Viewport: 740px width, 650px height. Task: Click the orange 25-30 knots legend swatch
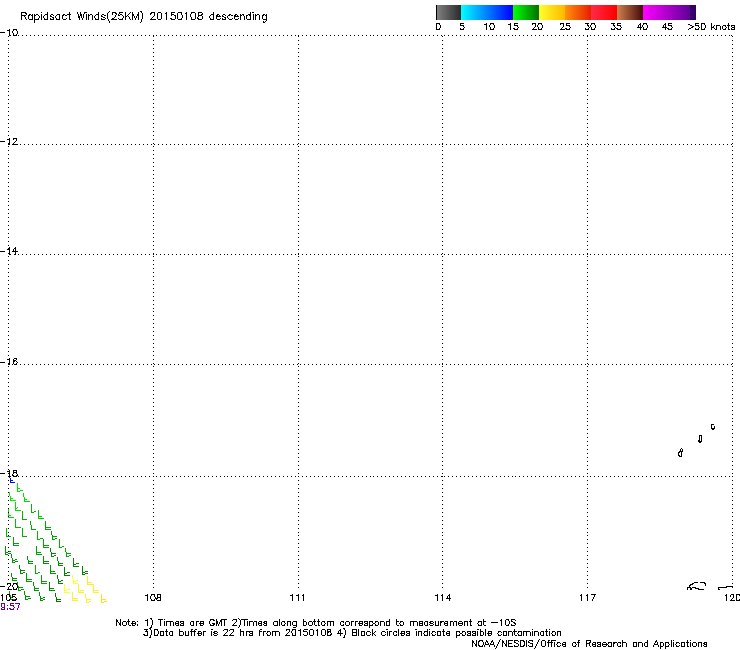578,12
